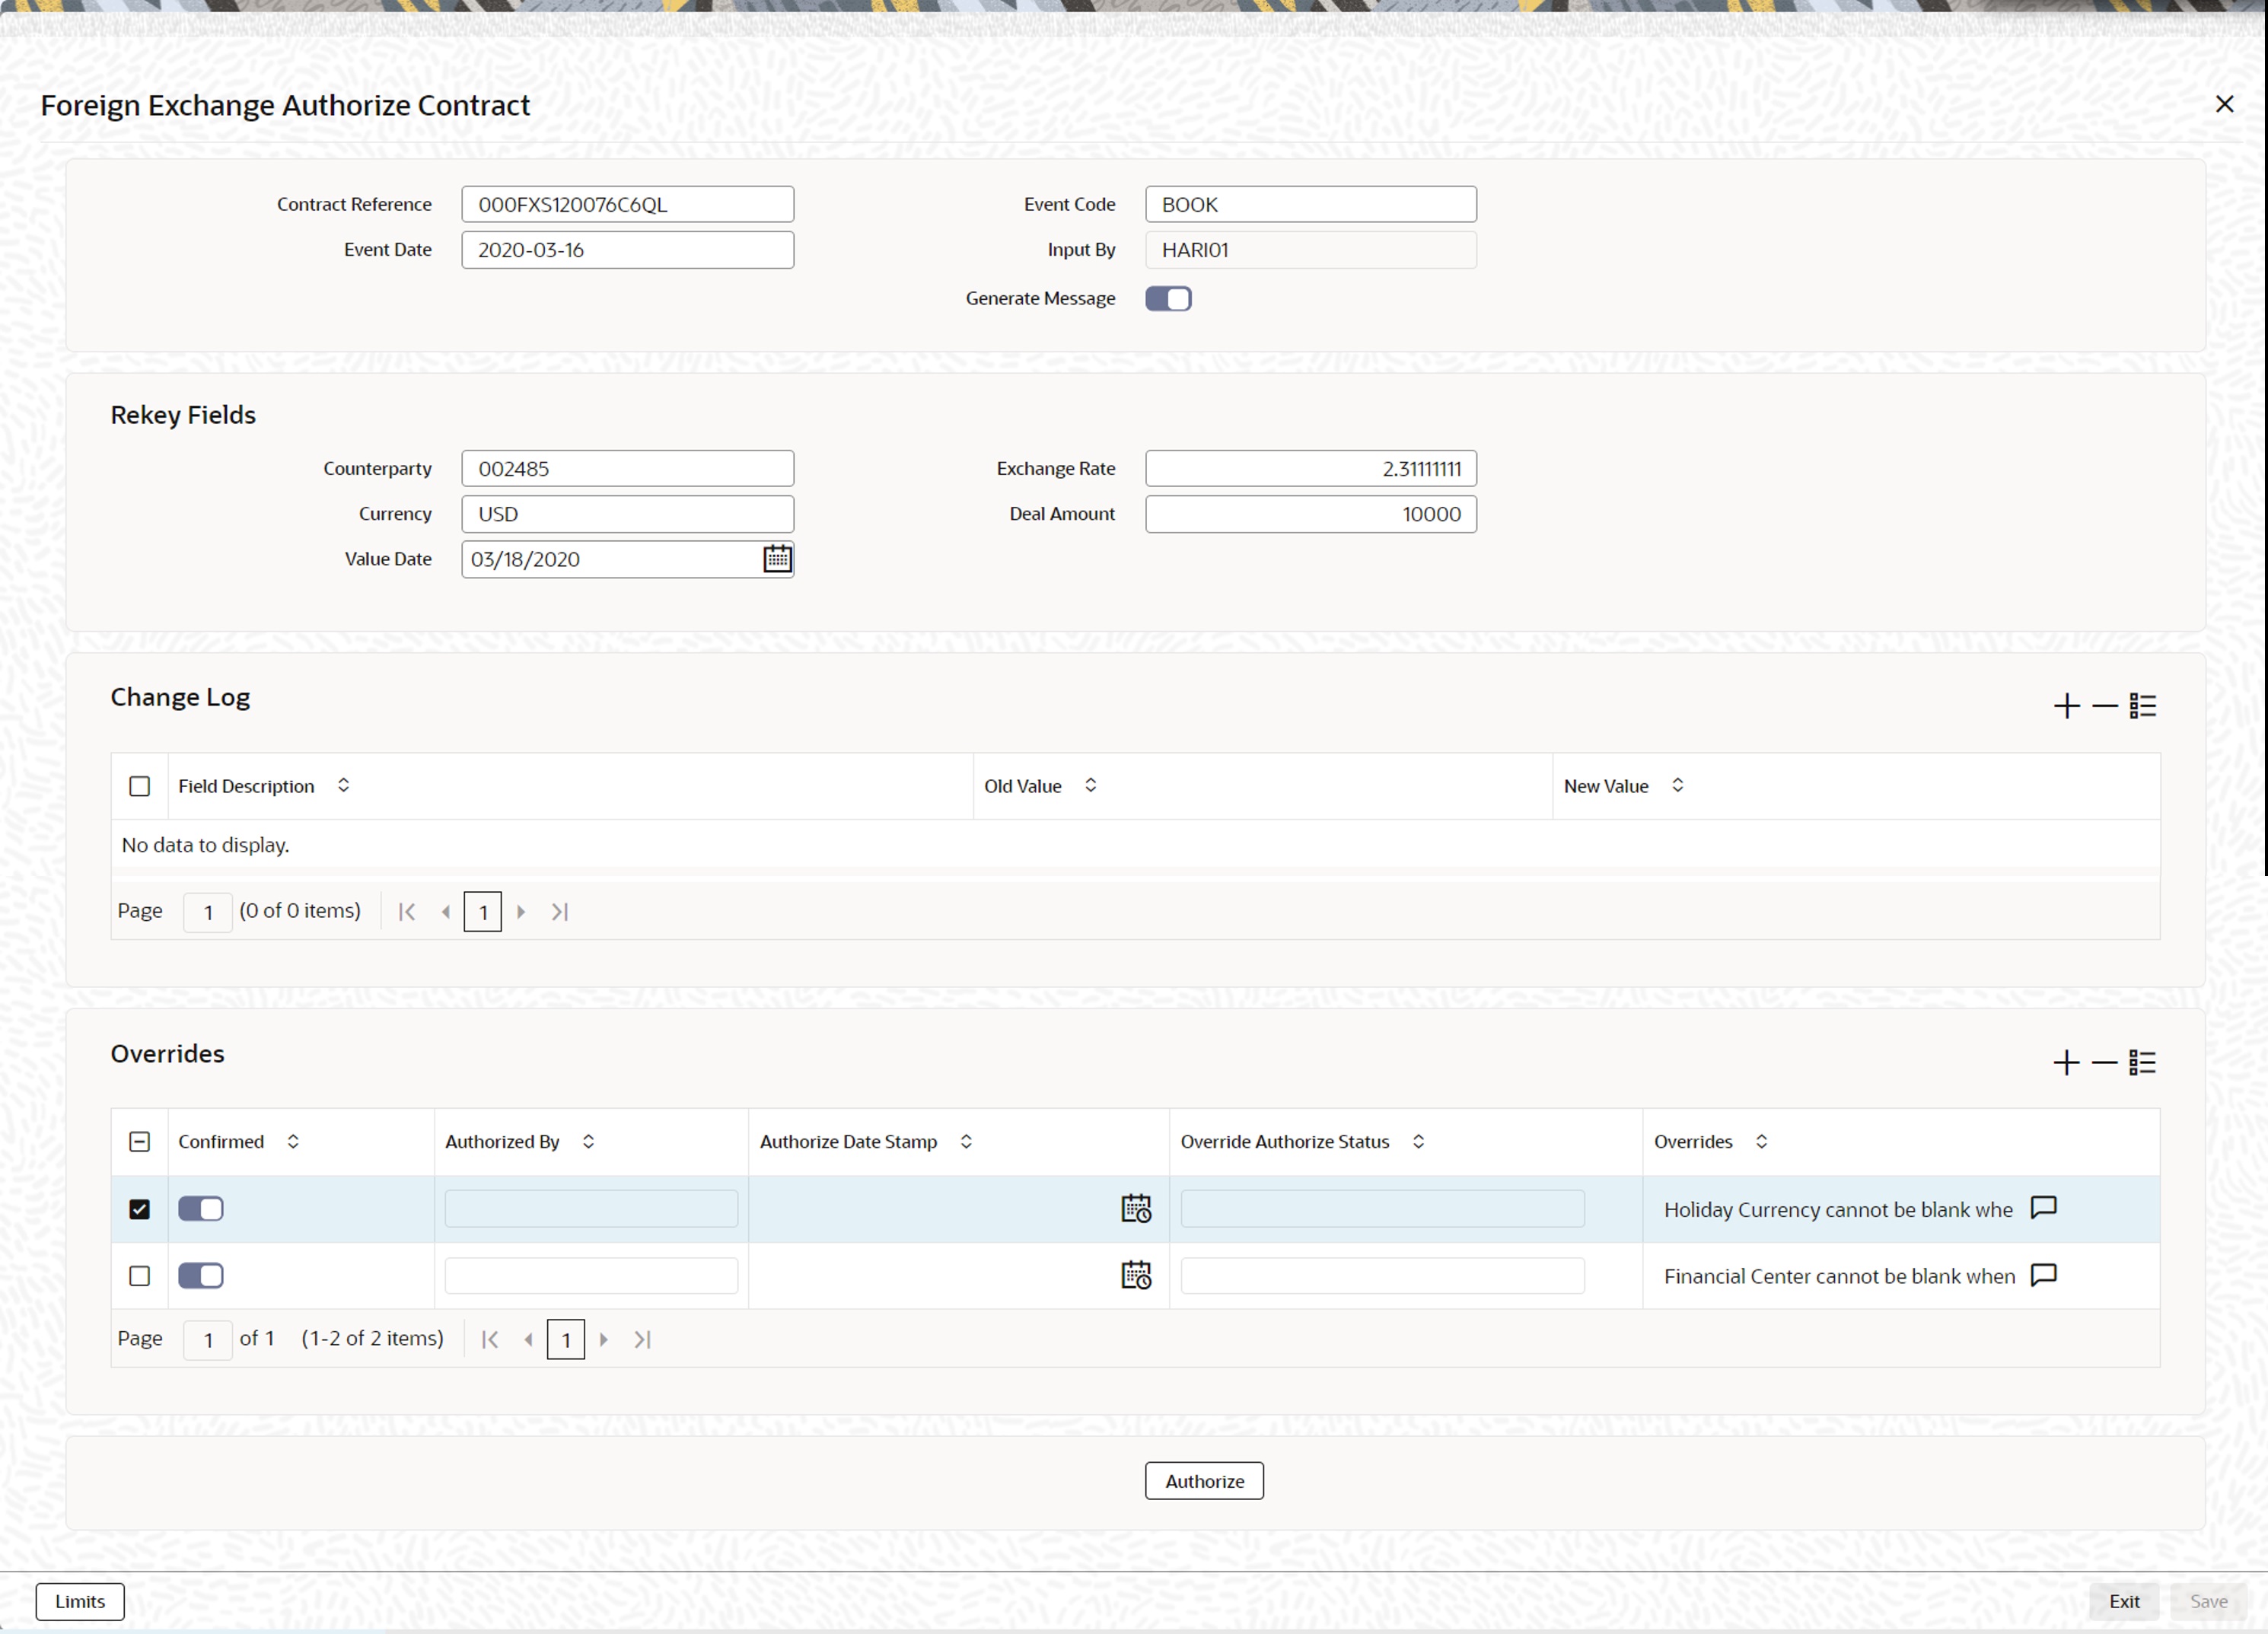This screenshot has height=1634, width=2268.
Task: Open comment icon for Holiday Currency override
Action: 2043,1209
